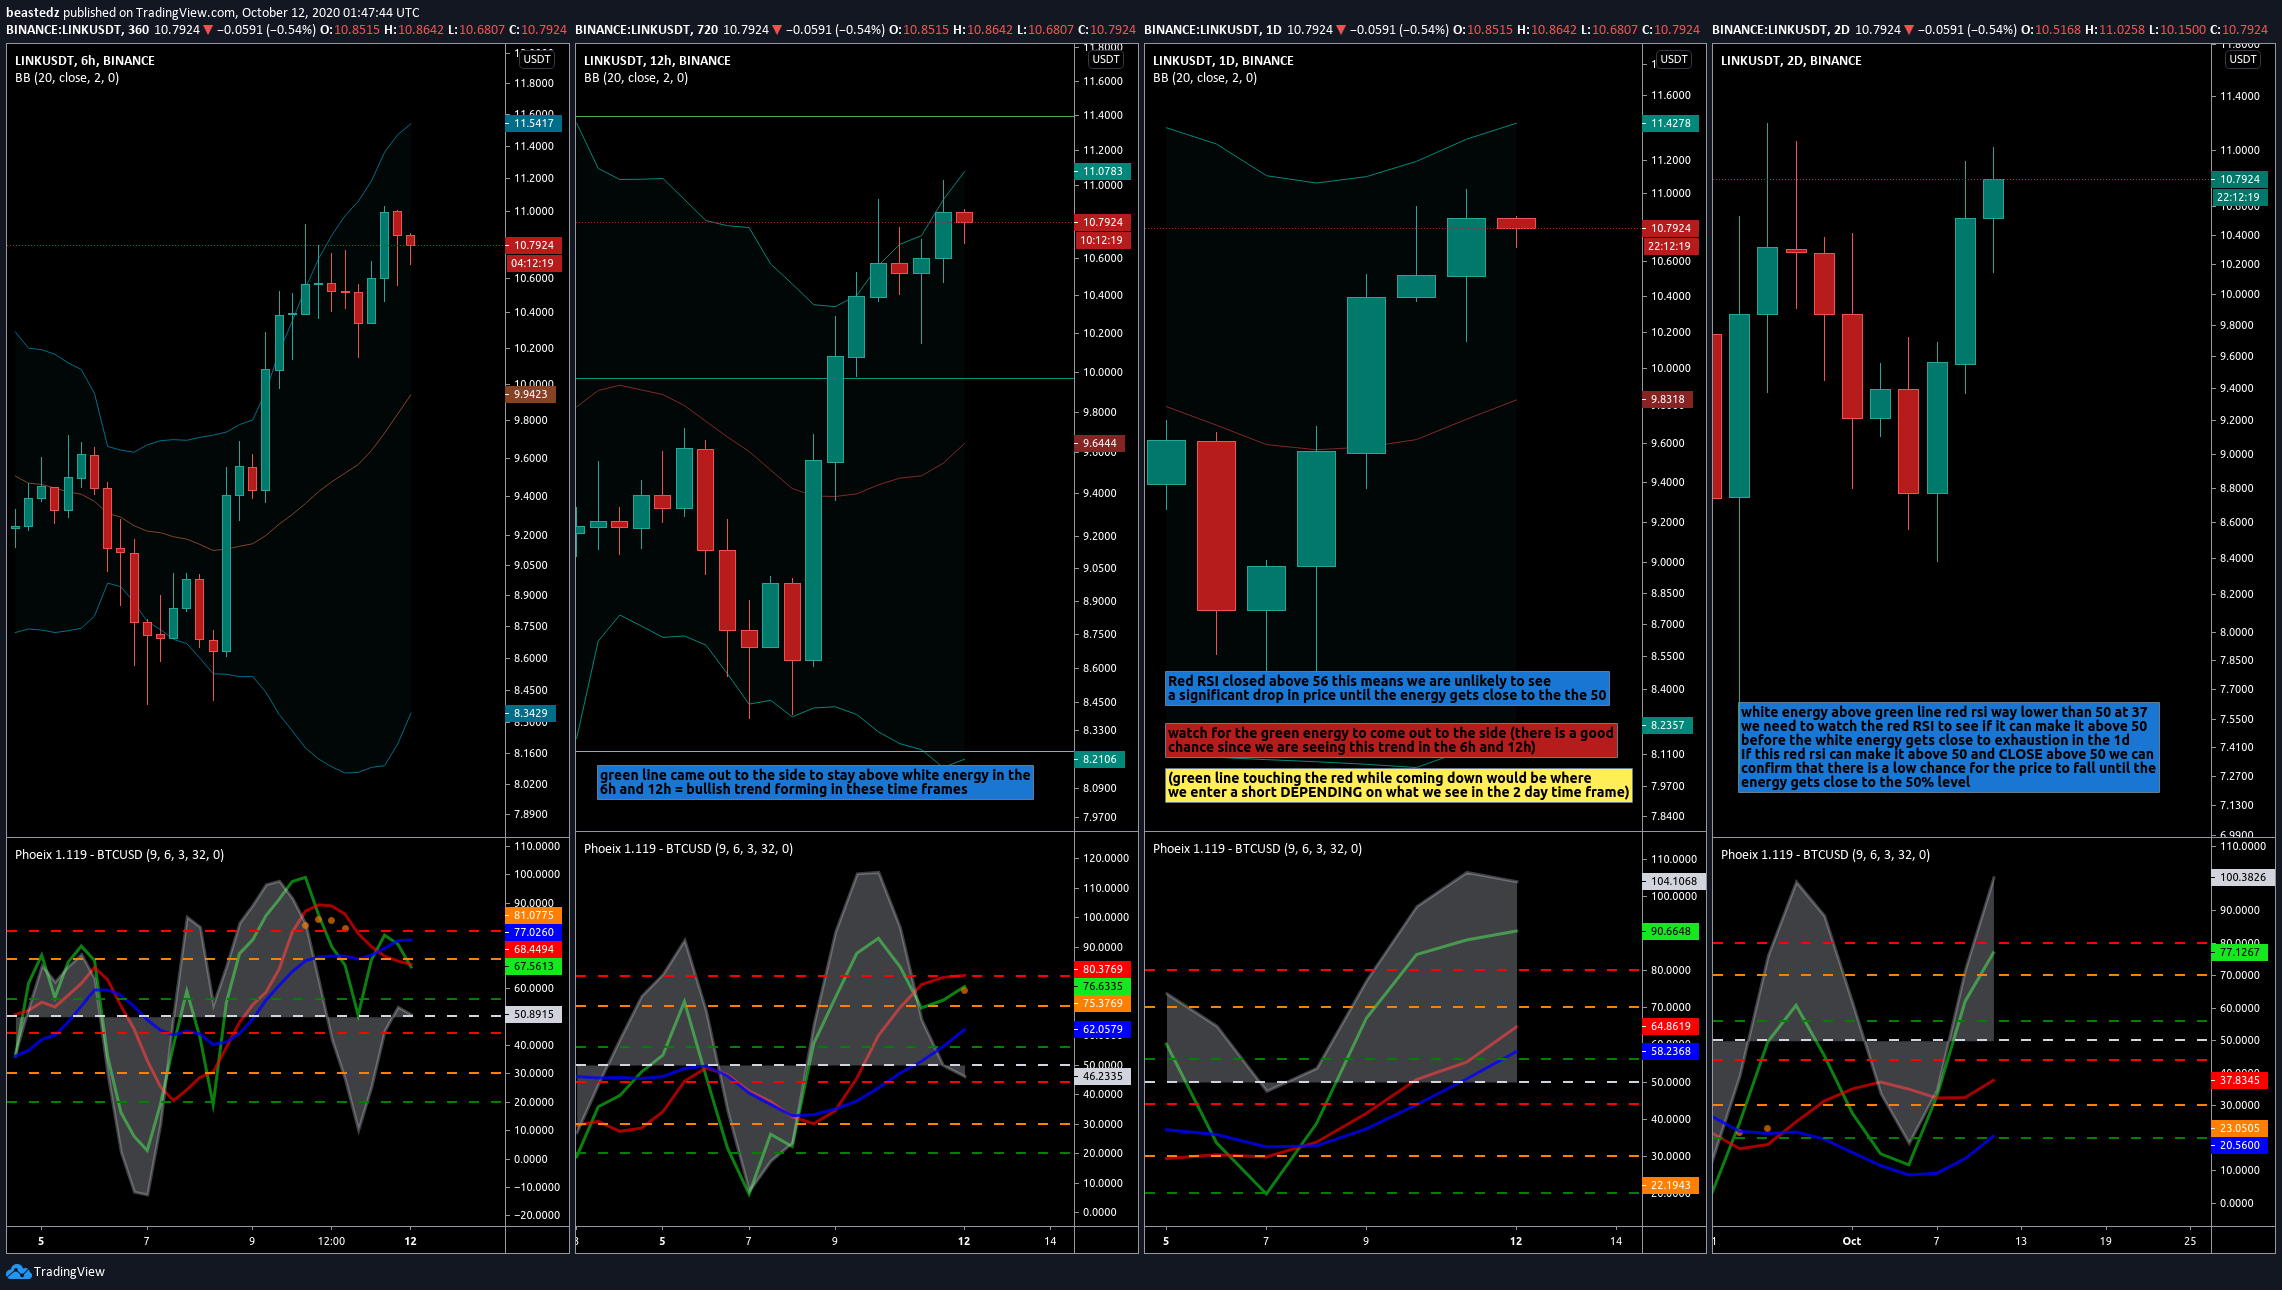Click the 8.3429 lower band price tag
The height and width of the screenshot is (1290, 2282).
[531, 713]
